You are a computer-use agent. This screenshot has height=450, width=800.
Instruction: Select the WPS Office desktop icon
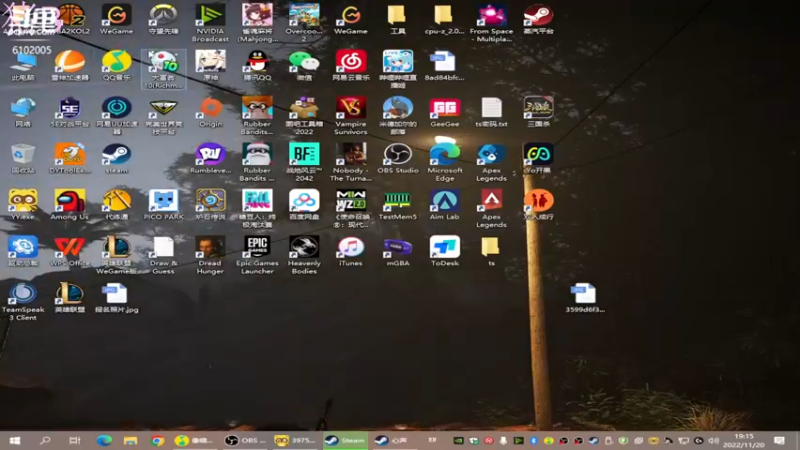[x=69, y=251]
